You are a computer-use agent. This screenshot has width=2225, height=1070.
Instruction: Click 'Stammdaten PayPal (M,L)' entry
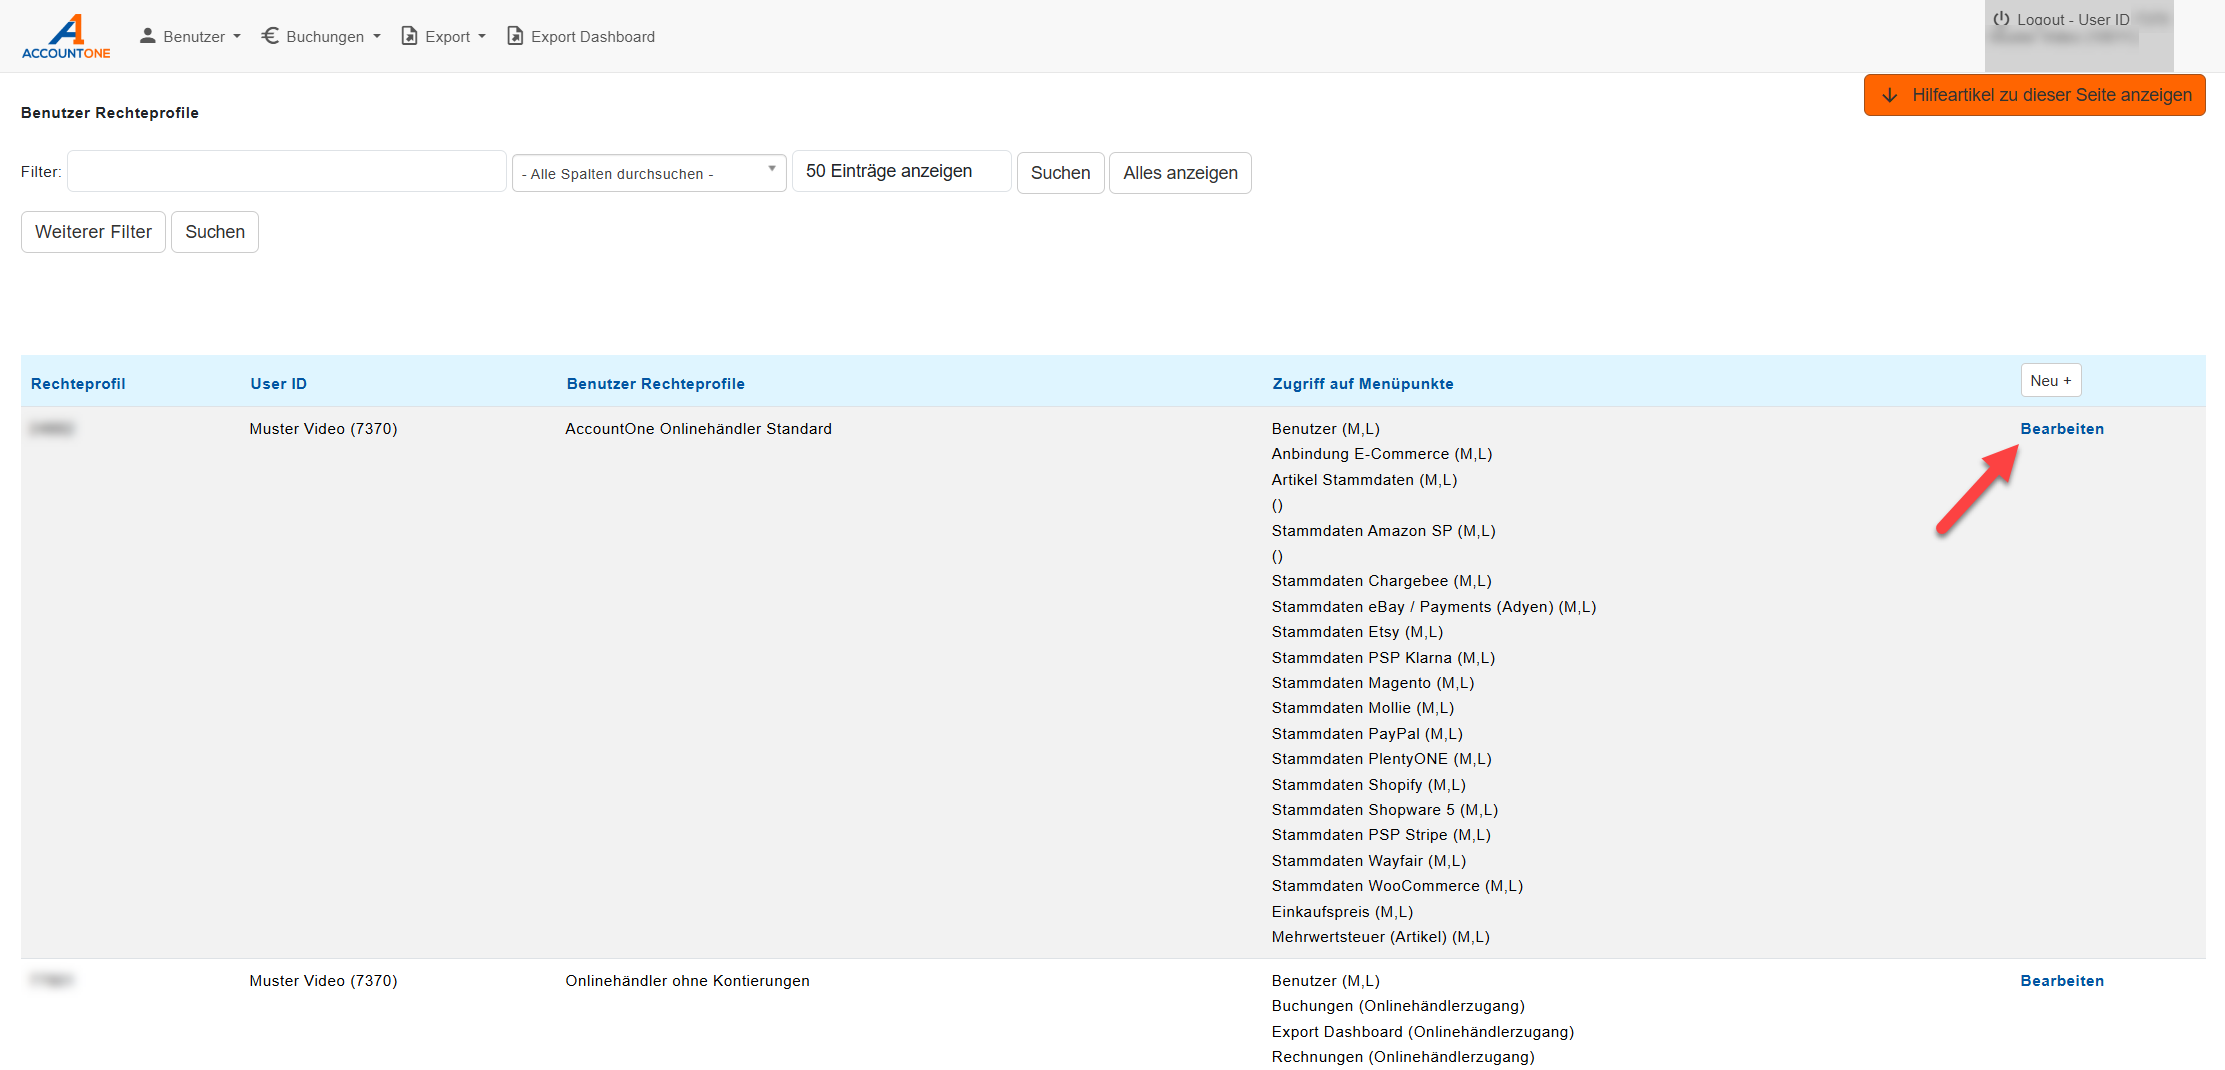[1367, 734]
